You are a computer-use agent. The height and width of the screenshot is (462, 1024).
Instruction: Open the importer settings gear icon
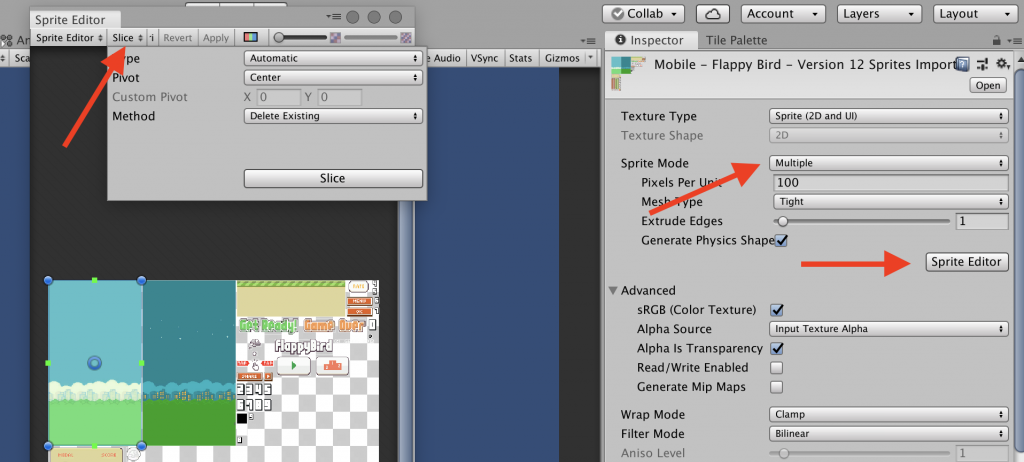tap(1000, 65)
